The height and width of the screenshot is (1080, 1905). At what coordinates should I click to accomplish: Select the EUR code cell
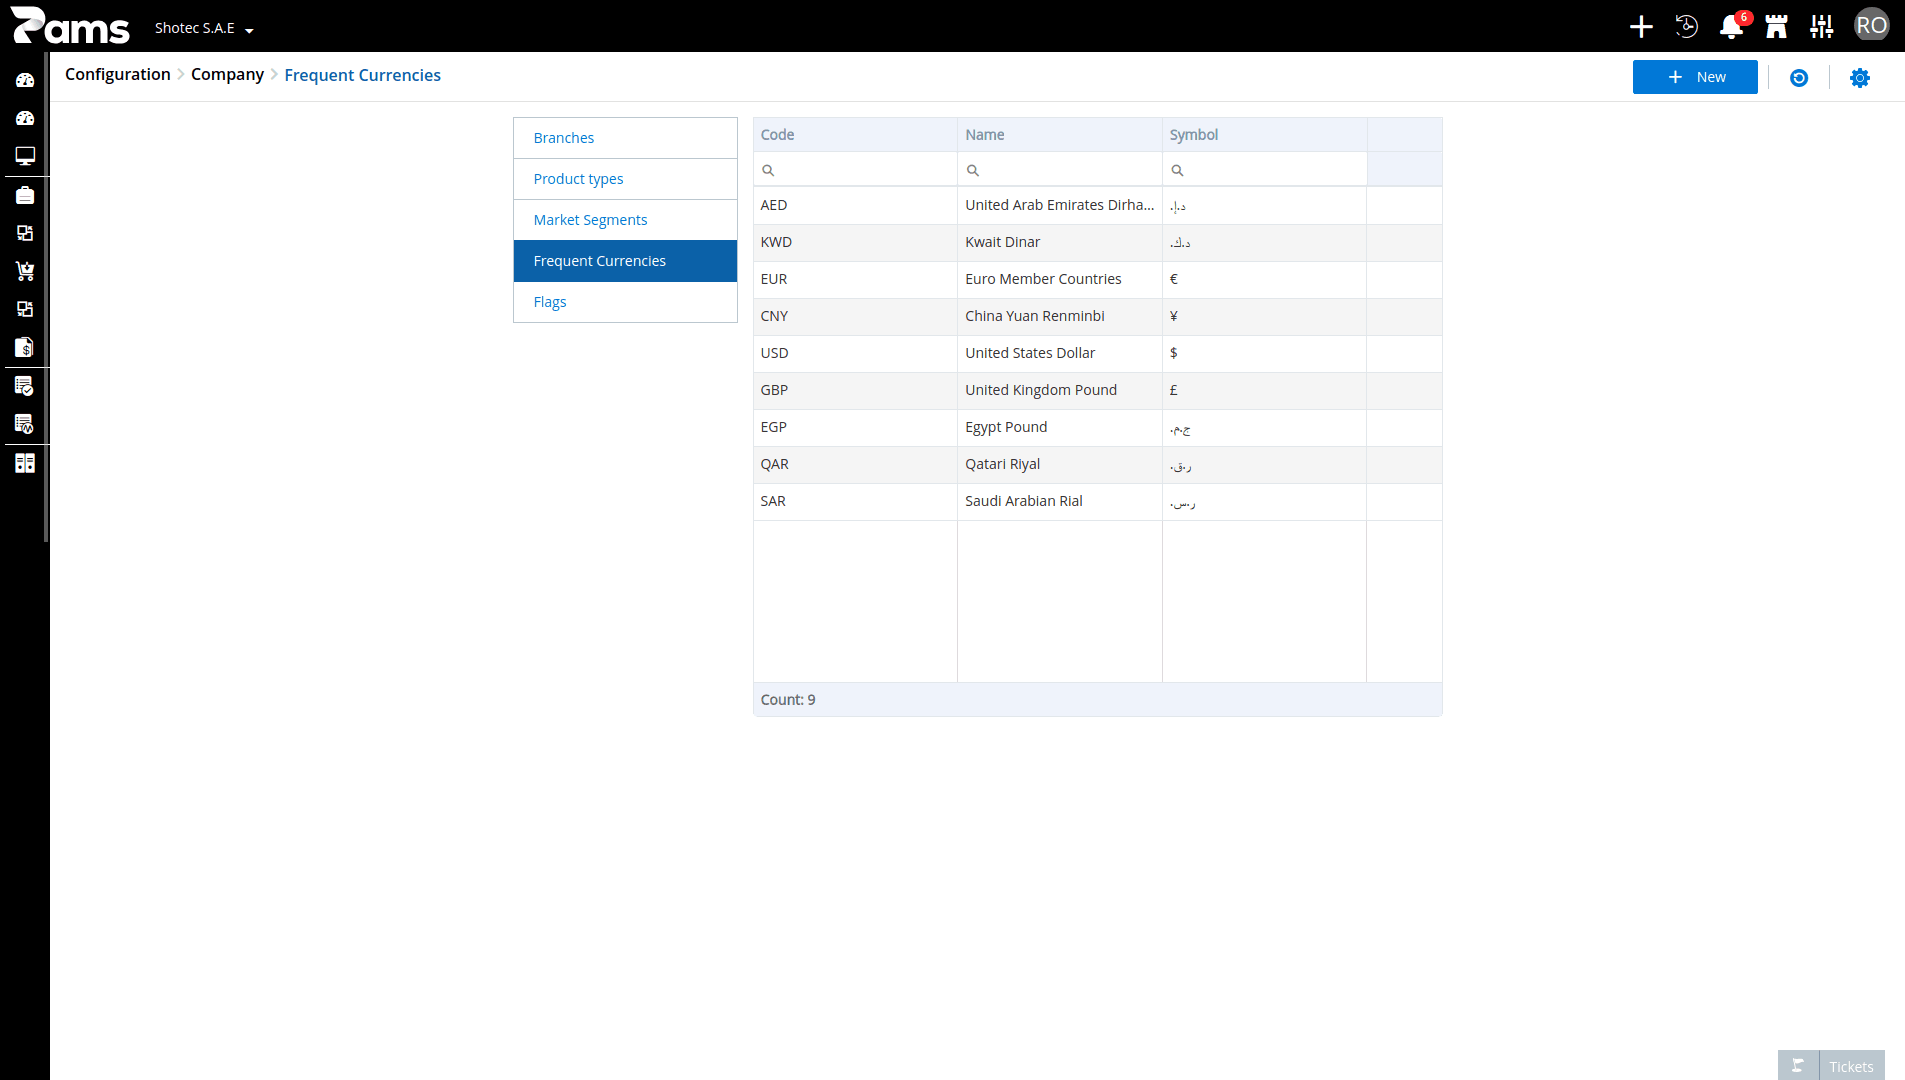[x=855, y=279]
